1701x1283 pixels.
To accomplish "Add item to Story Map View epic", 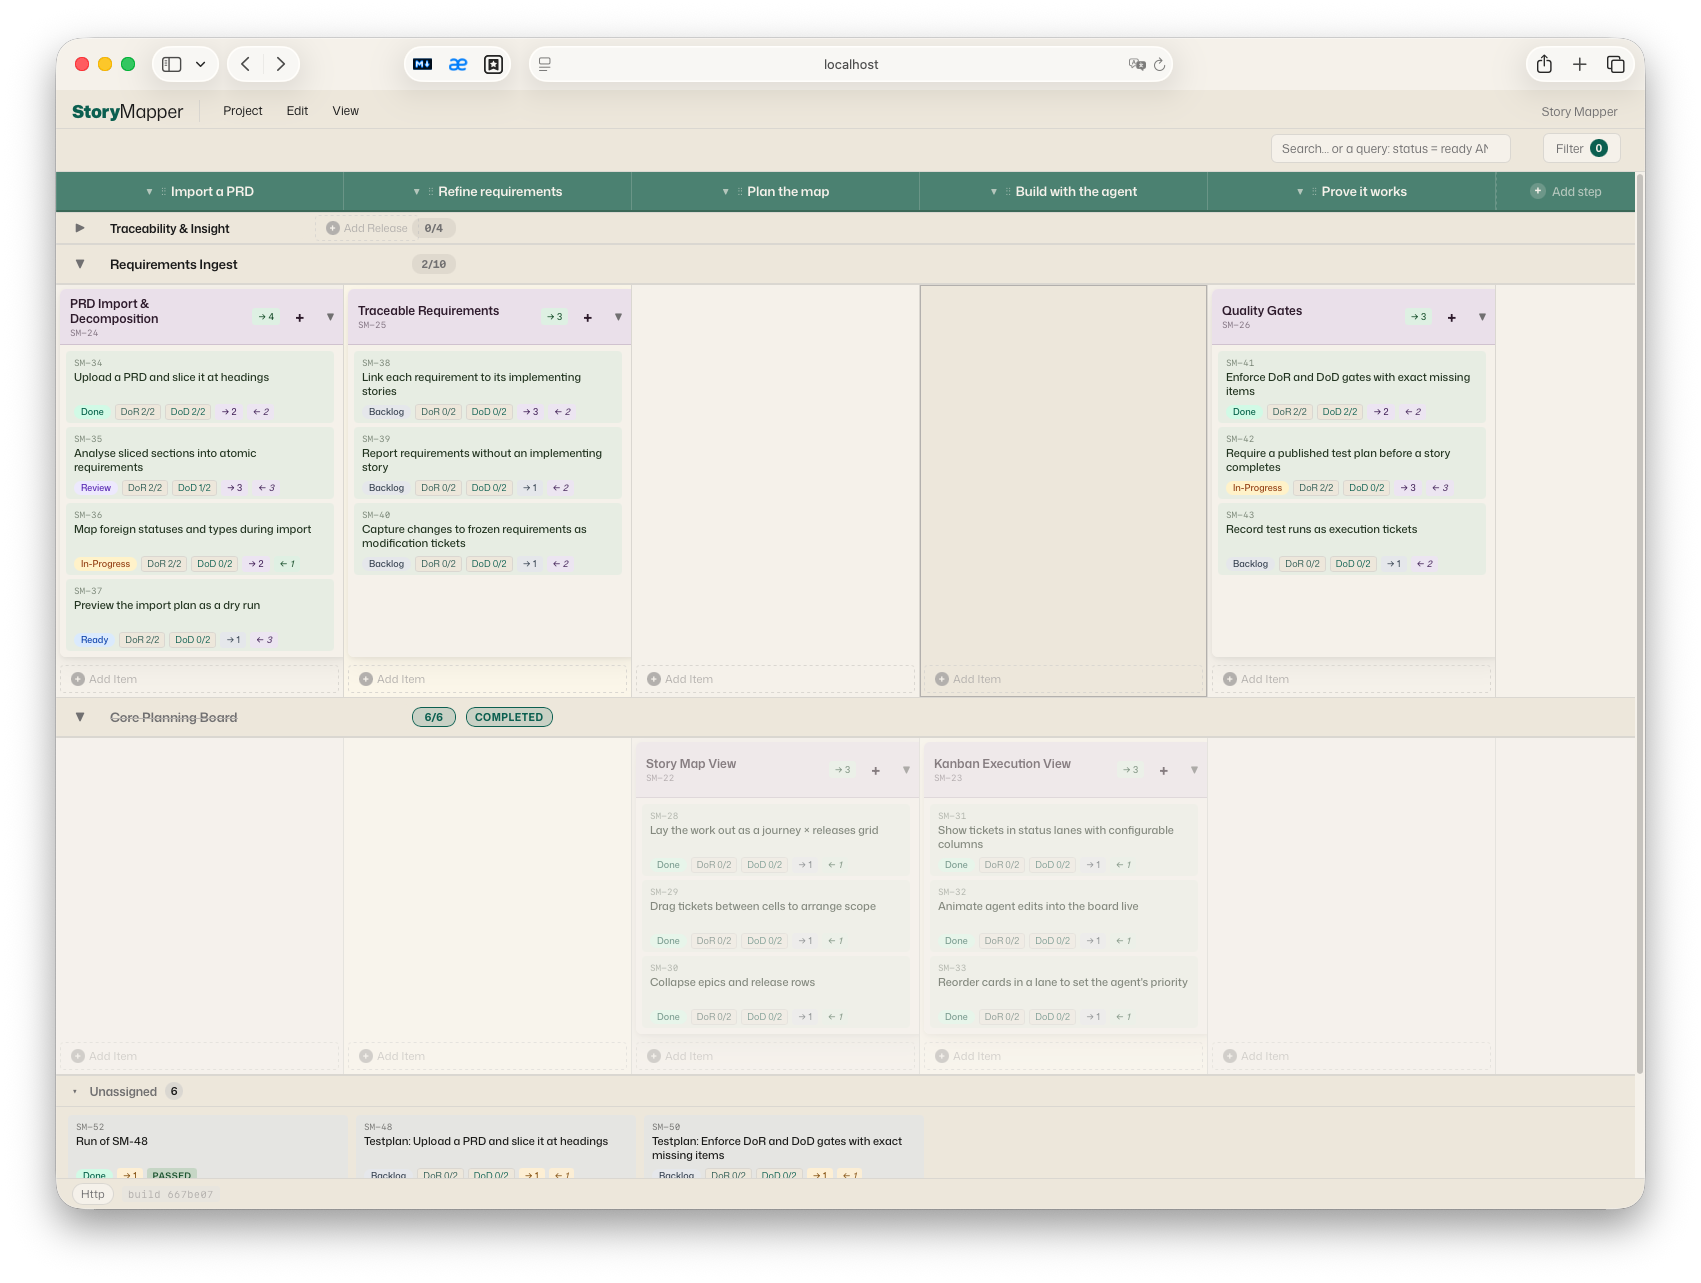I will (876, 771).
